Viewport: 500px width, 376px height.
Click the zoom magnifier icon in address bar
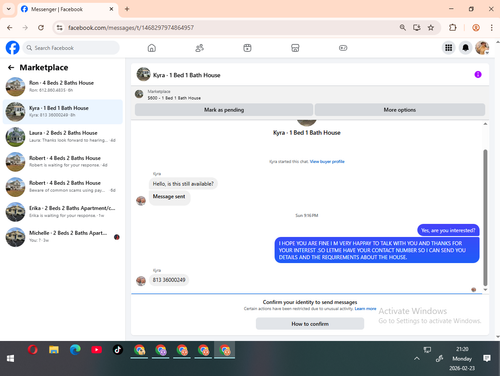(403, 27)
